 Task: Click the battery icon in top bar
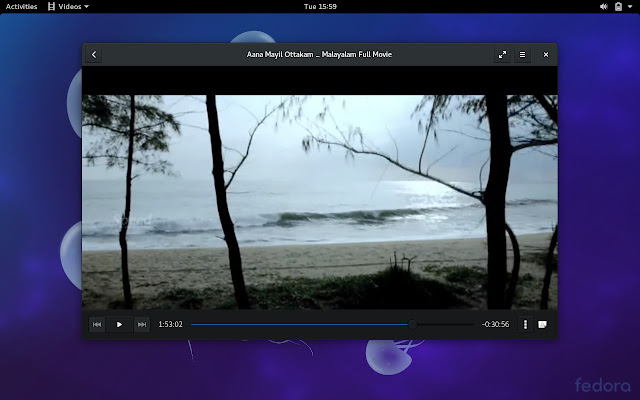tap(618, 7)
